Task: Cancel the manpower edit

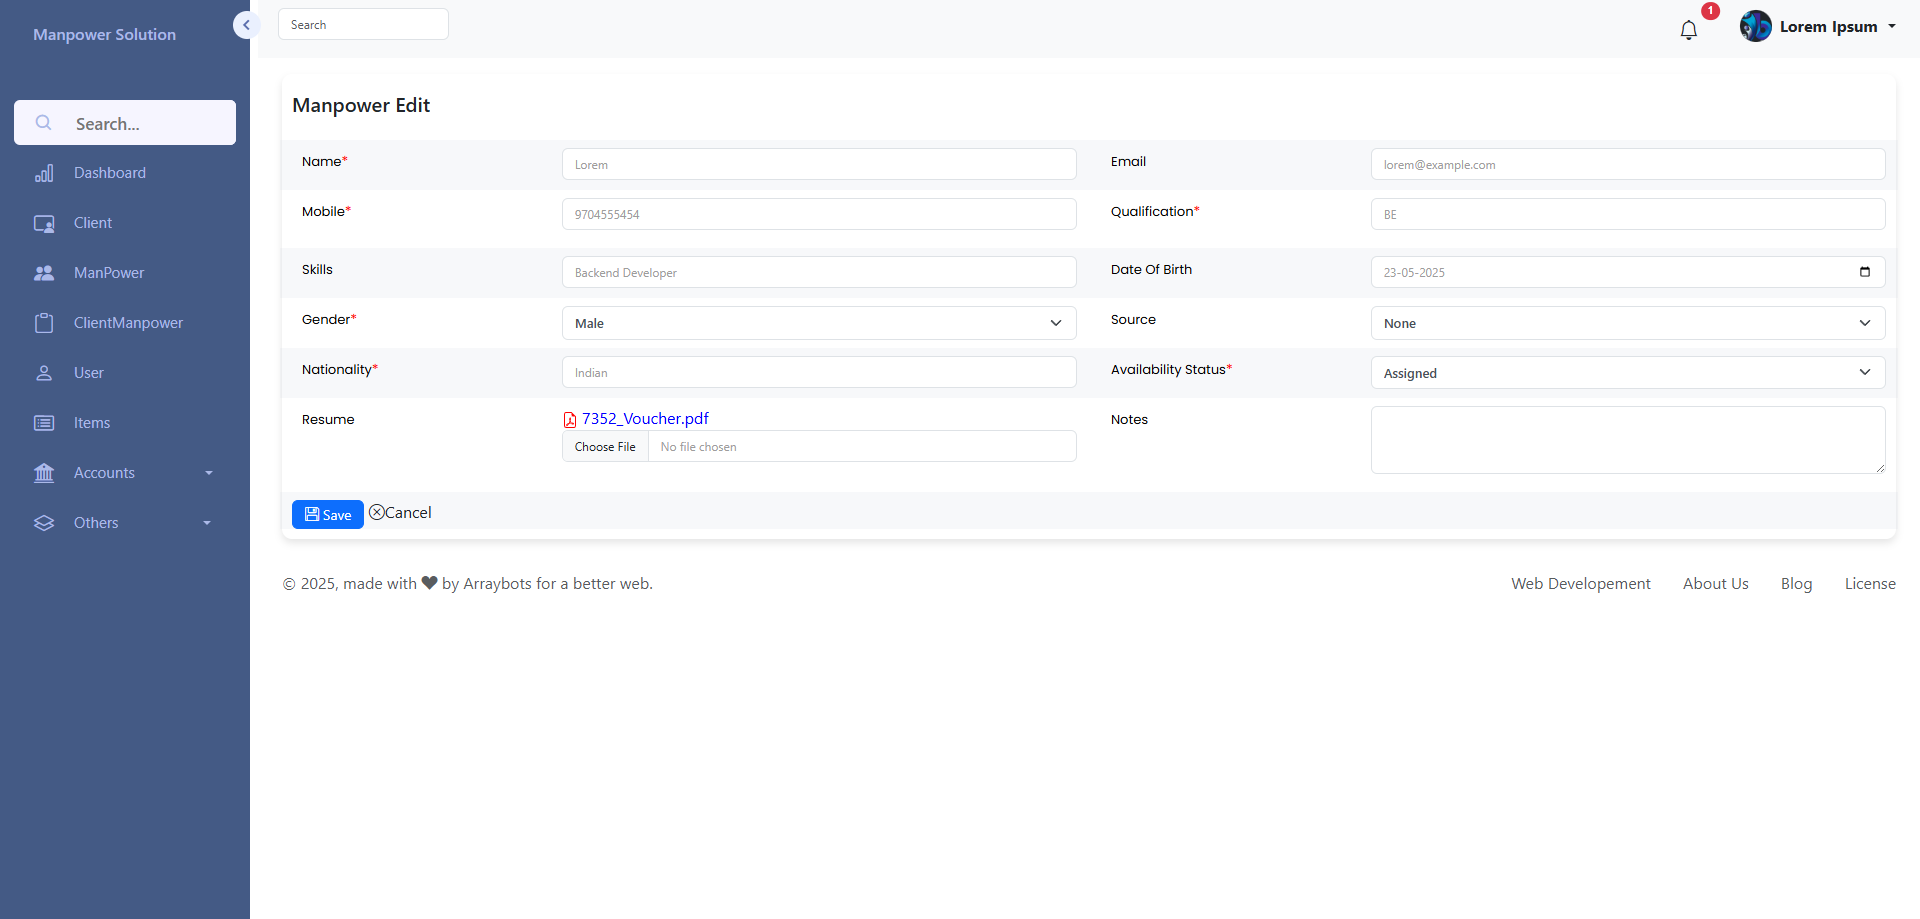Action: 401,513
